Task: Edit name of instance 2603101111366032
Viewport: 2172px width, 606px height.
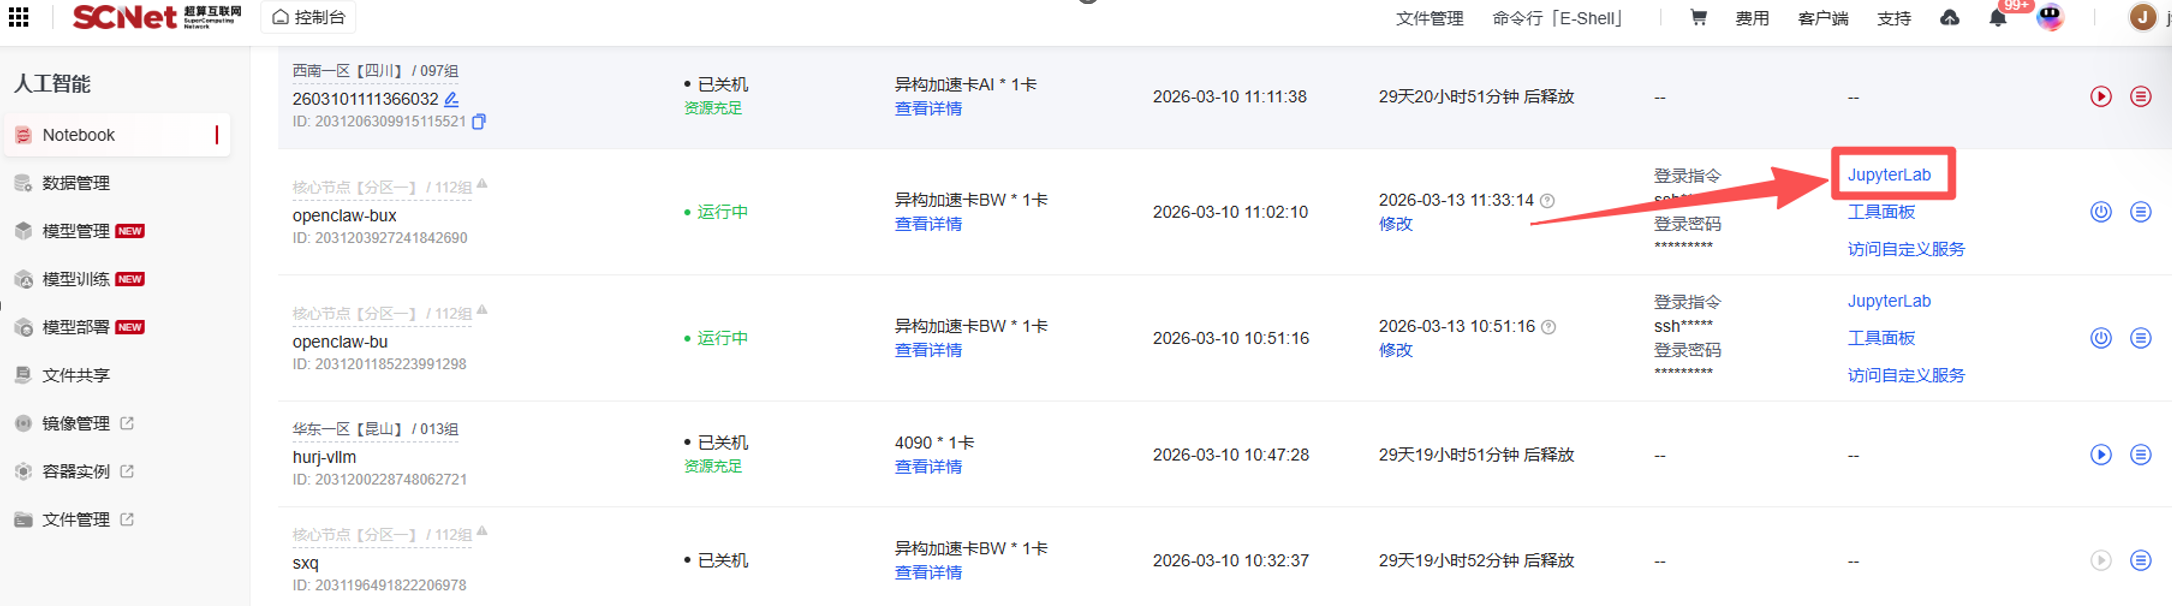Action: (x=452, y=99)
